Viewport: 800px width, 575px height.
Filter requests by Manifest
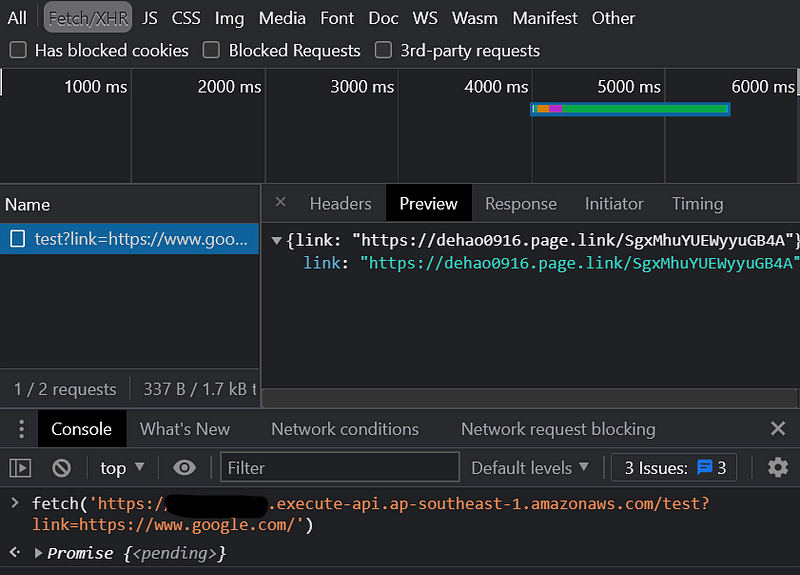click(545, 18)
